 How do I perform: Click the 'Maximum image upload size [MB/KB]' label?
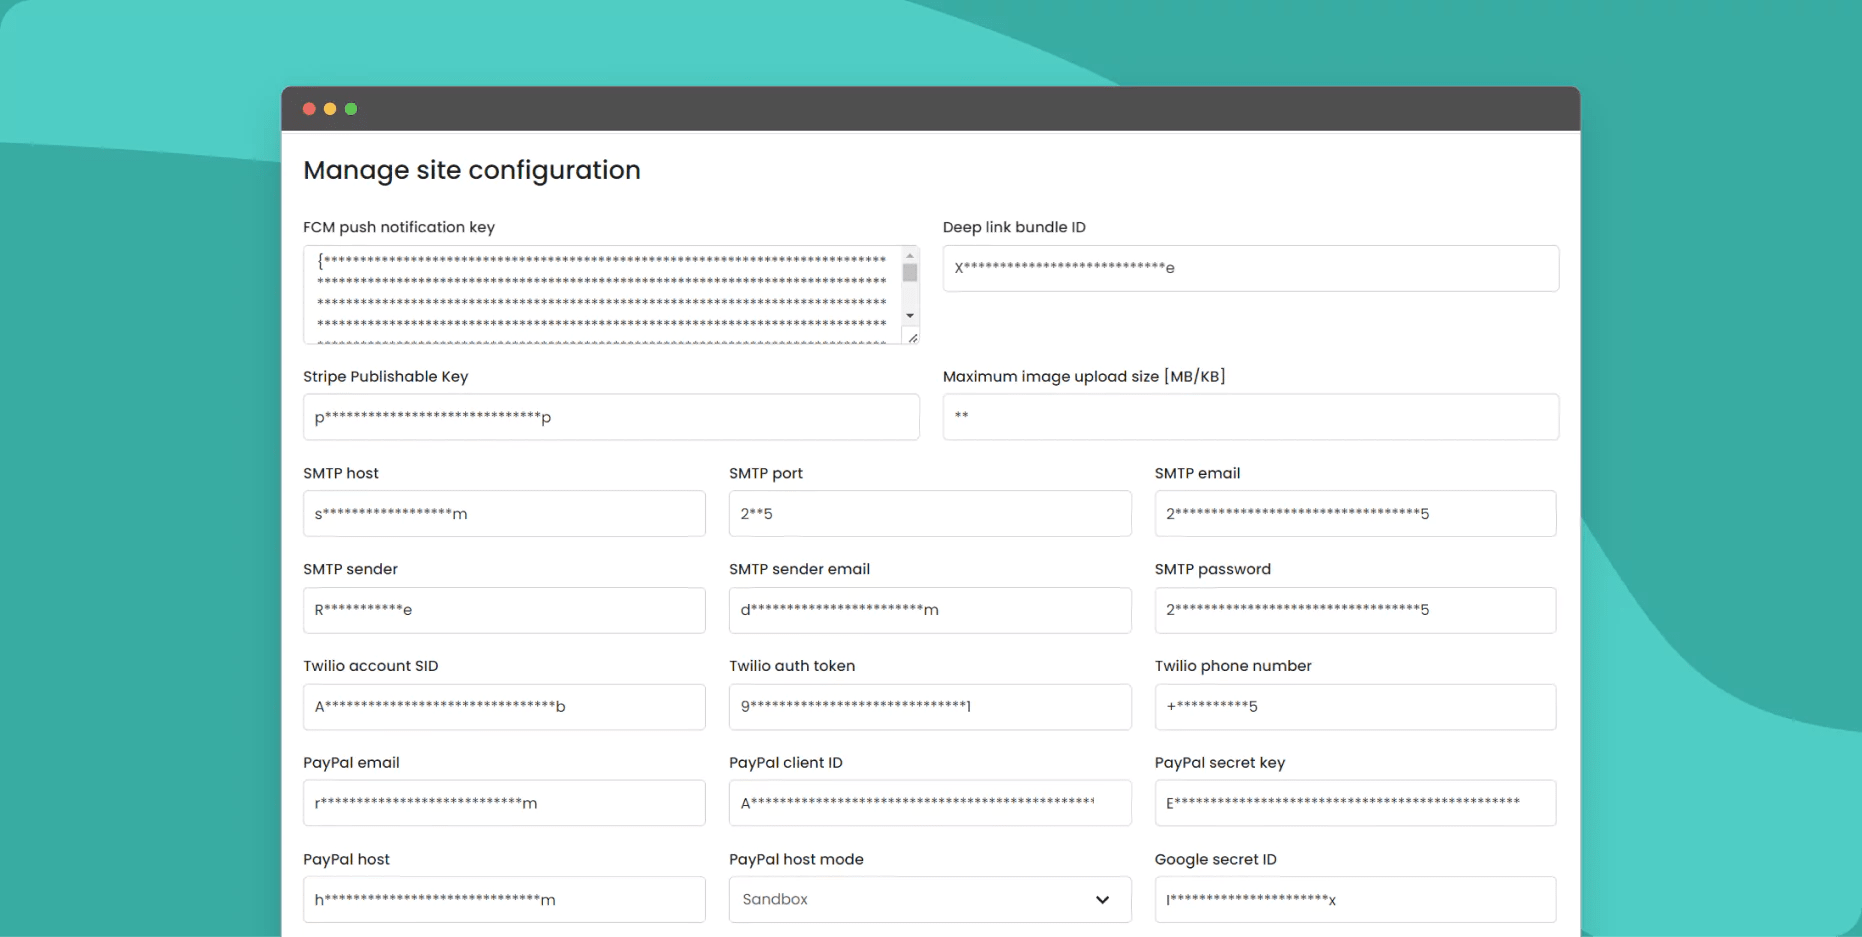point(1084,377)
